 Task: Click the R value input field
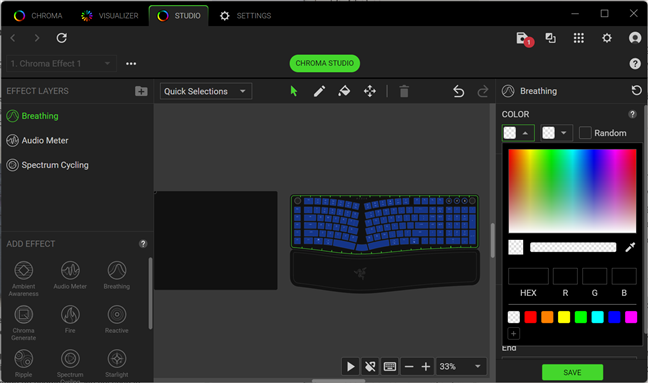pyautogui.click(x=565, y=276)
